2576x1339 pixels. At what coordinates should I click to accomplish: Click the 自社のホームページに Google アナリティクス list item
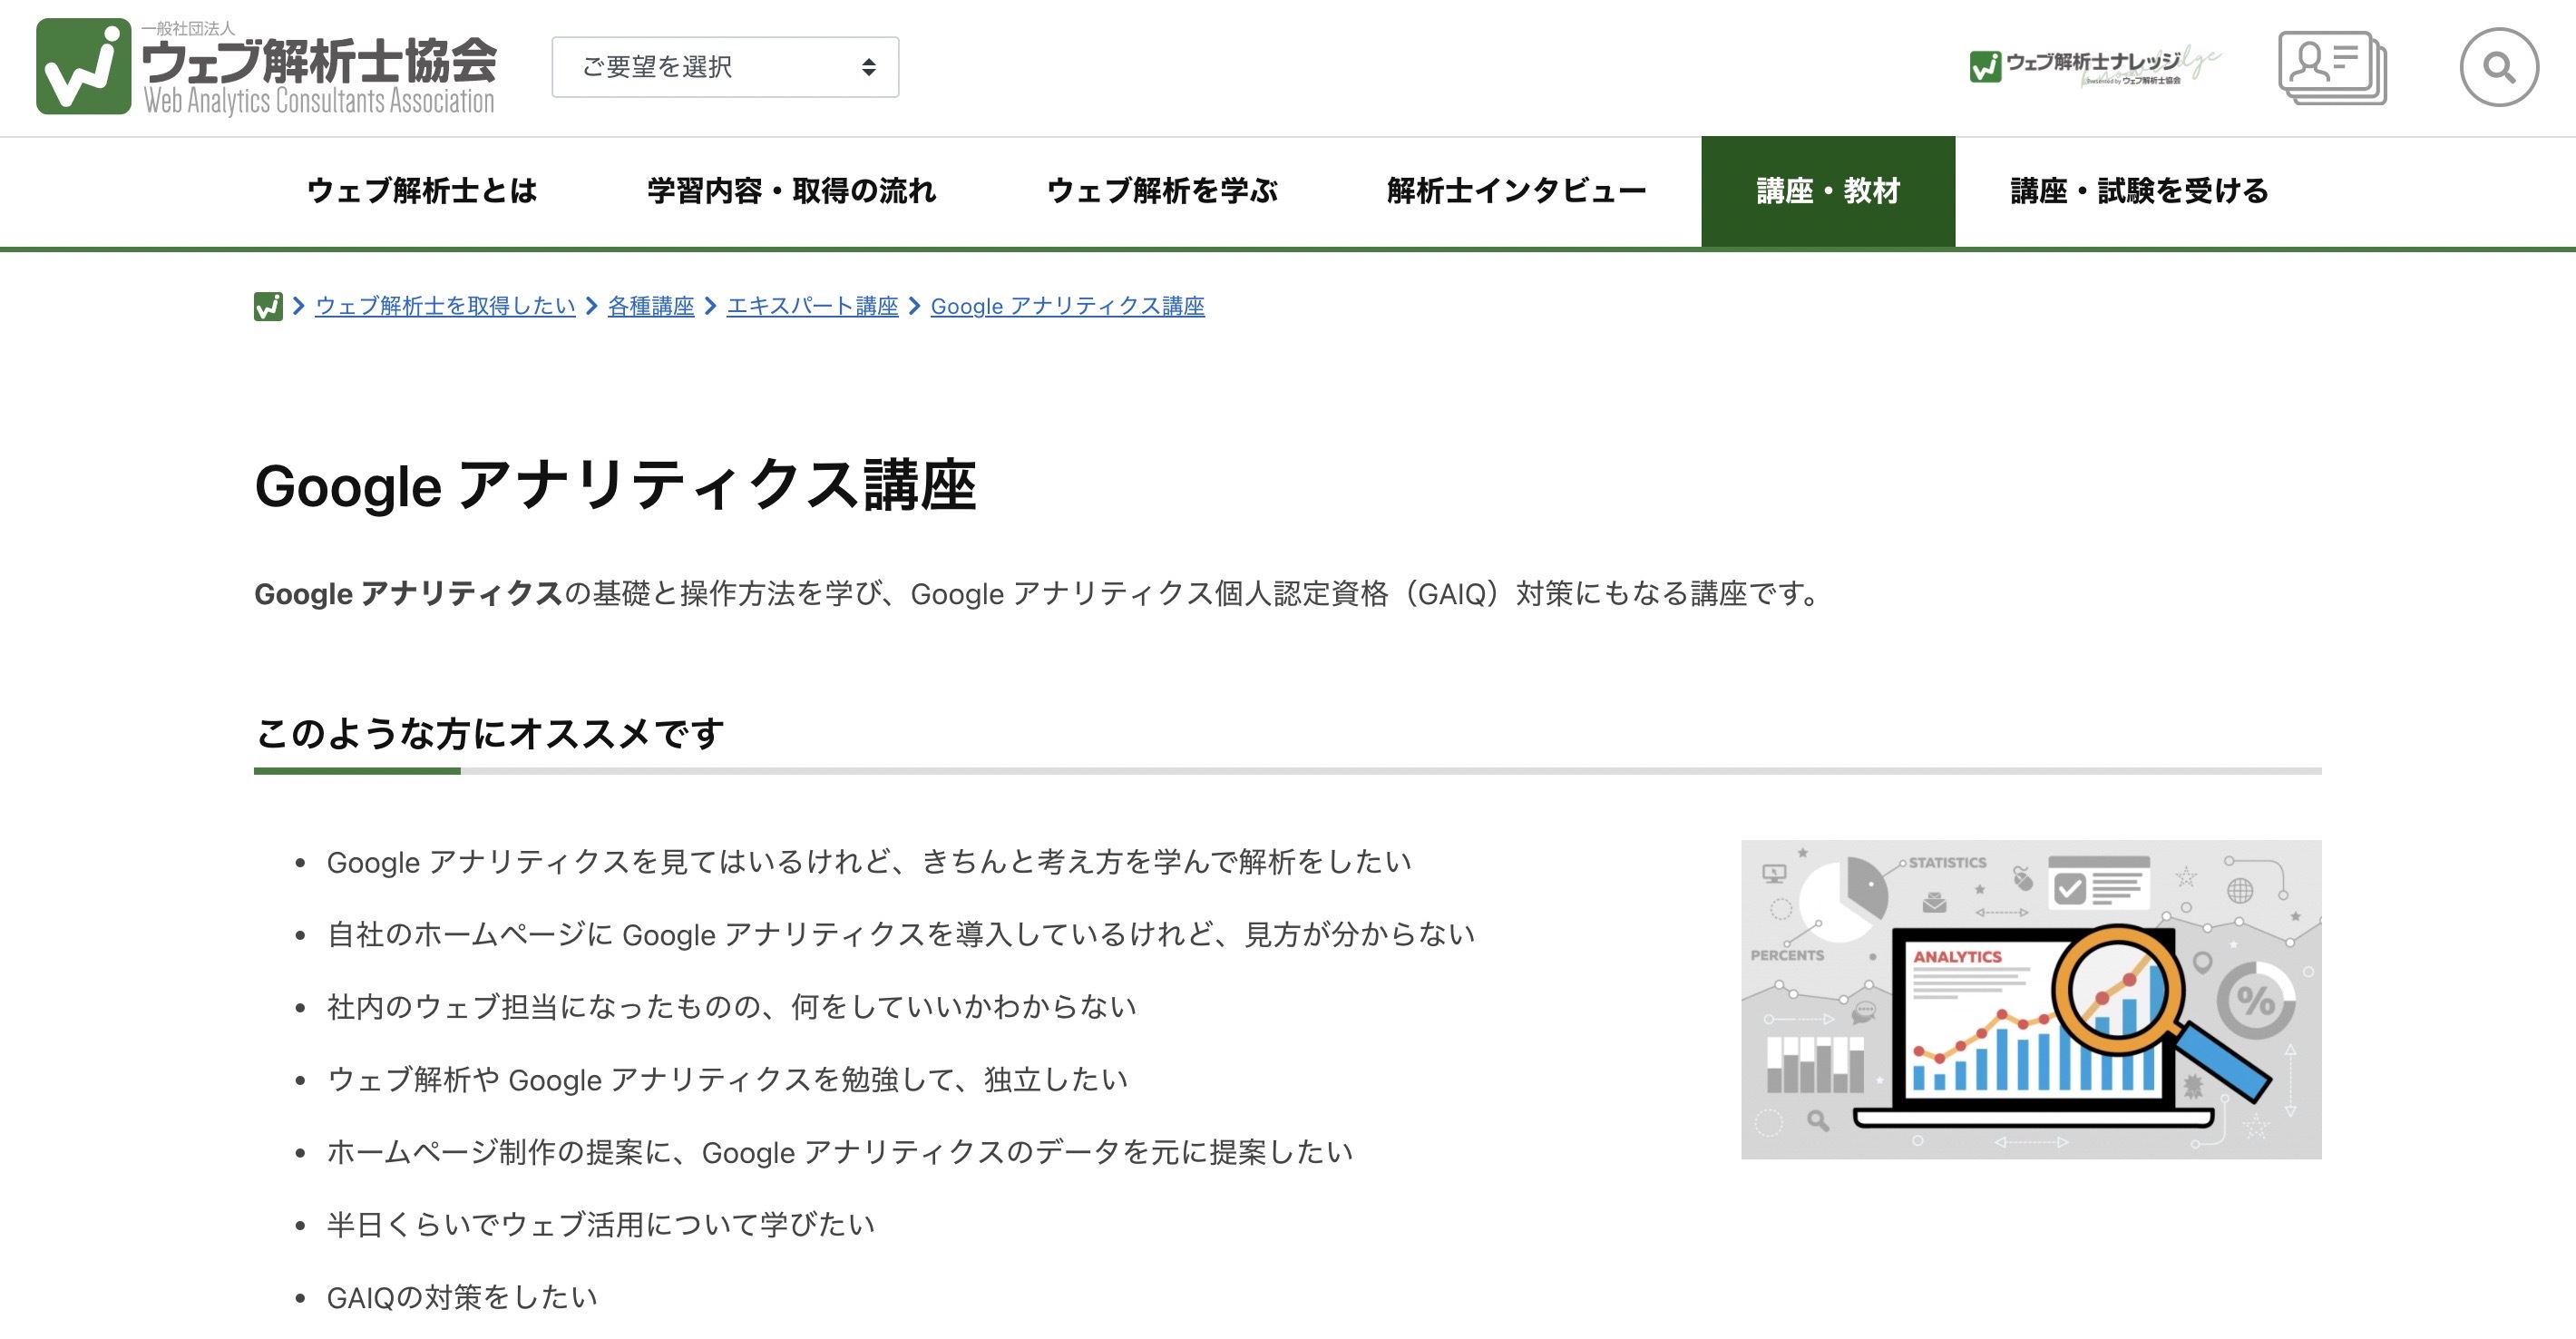tap(901, 934)
